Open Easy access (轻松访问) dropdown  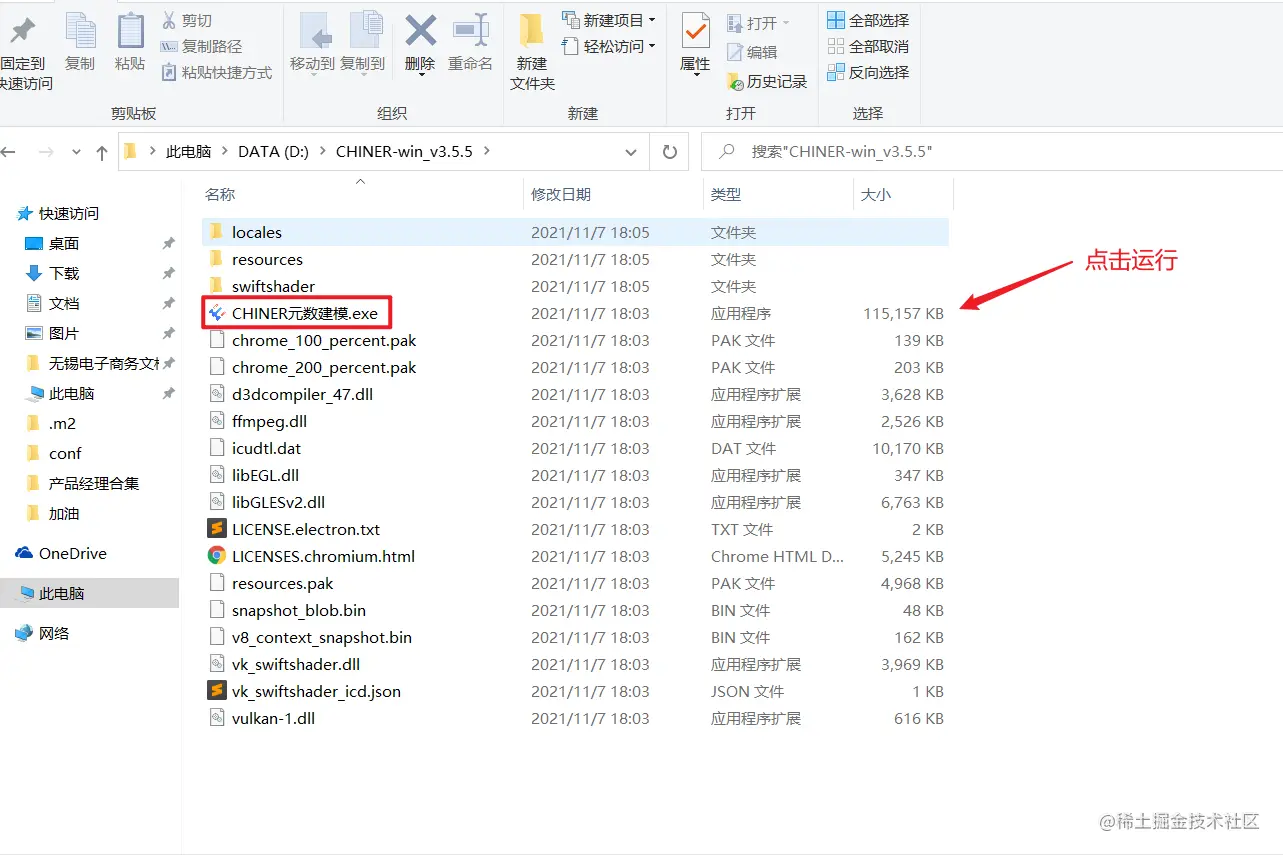[x=609, y=46]
